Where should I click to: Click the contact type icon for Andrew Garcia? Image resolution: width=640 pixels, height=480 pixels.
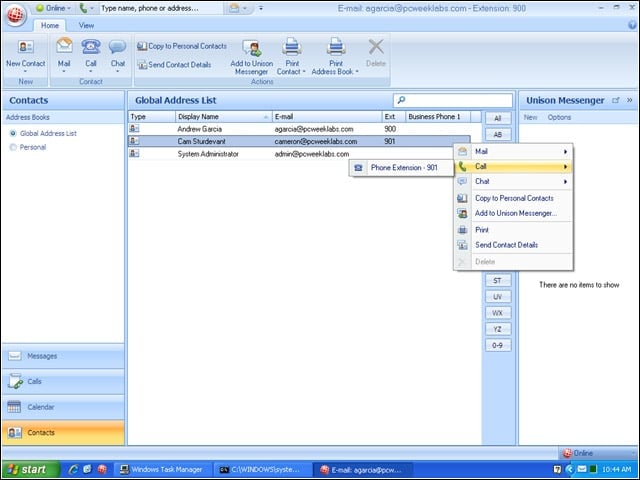tap(134, 129)
